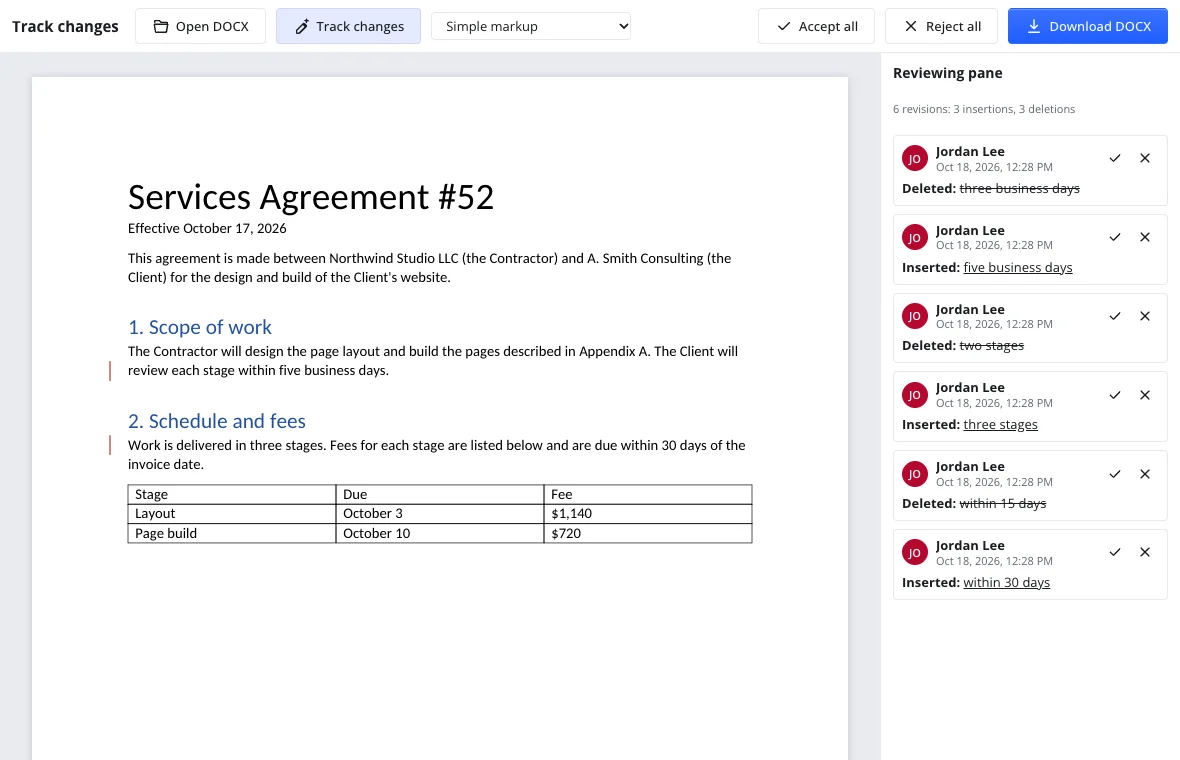
Task: Click the 'October 3' table cell
Action: click(439, 514)
